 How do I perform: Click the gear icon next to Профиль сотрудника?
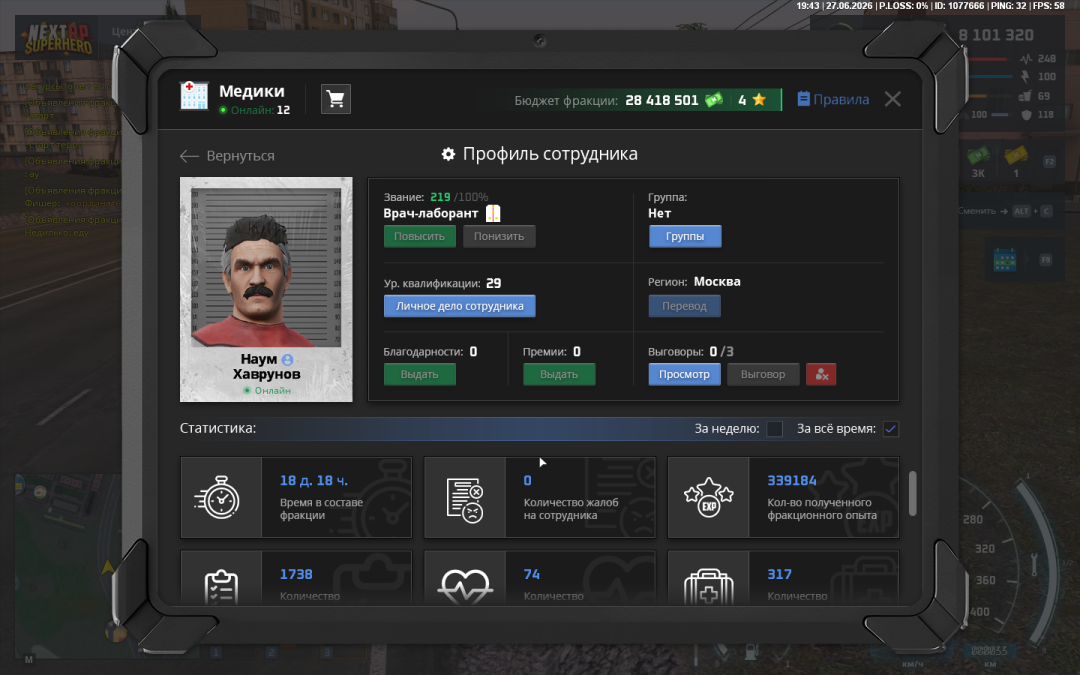point(448,154)
